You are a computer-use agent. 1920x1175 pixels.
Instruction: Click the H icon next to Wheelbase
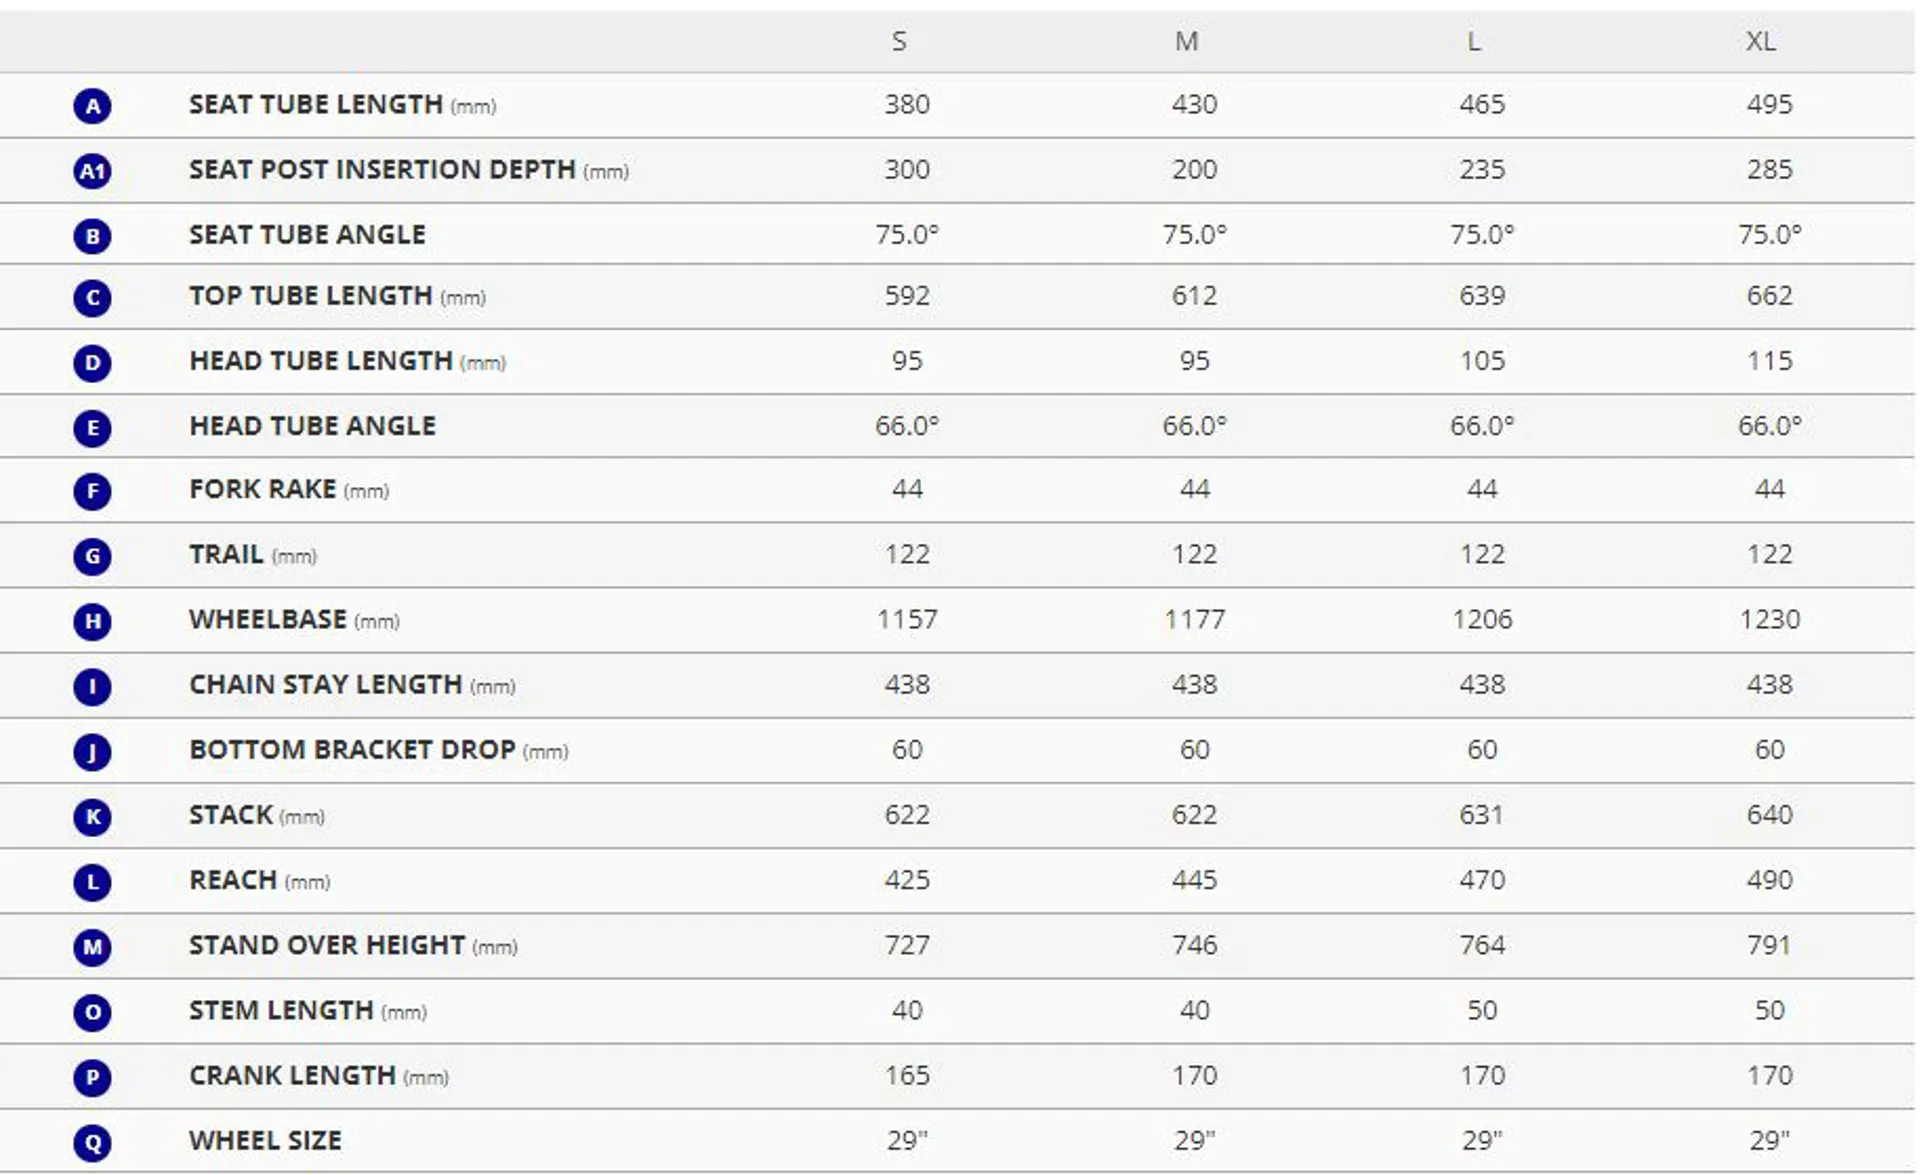(92, 621)
